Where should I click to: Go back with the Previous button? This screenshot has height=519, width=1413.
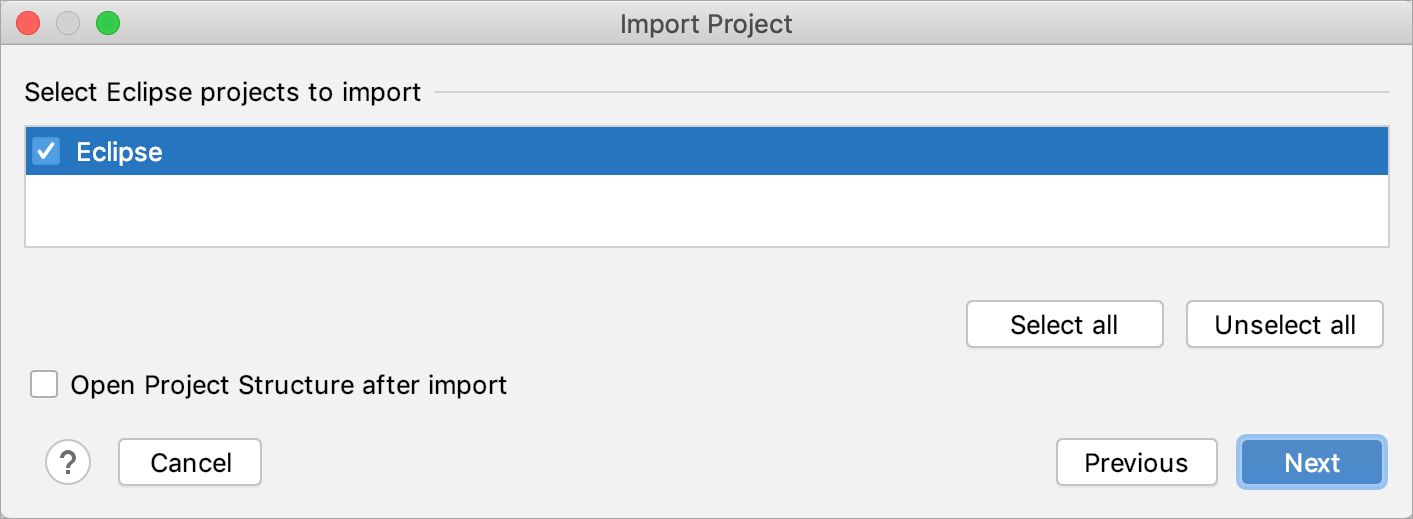[x=1136, y=462]
